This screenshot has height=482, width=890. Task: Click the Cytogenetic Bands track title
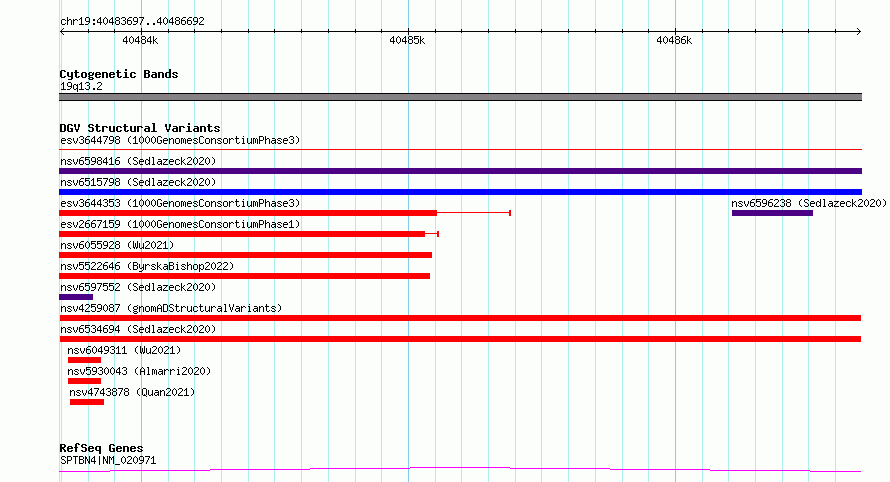[119, 74]
